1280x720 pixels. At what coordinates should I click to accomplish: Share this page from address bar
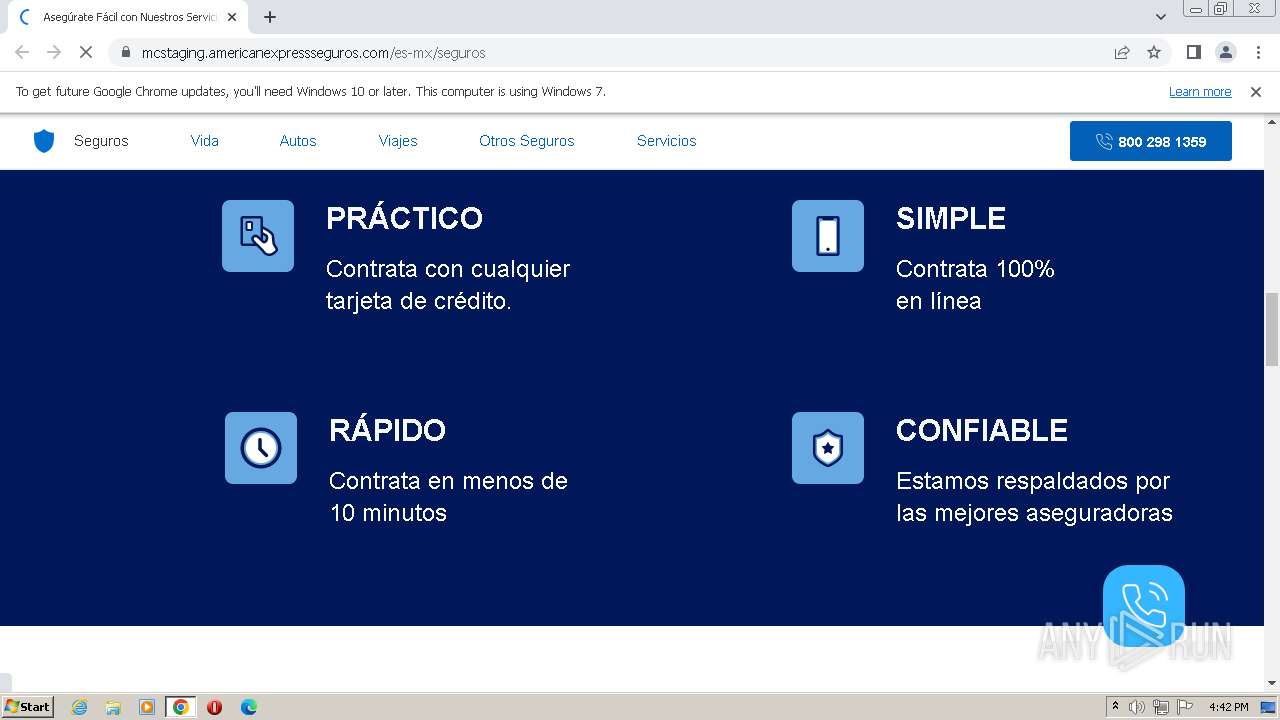(1122, 52)
